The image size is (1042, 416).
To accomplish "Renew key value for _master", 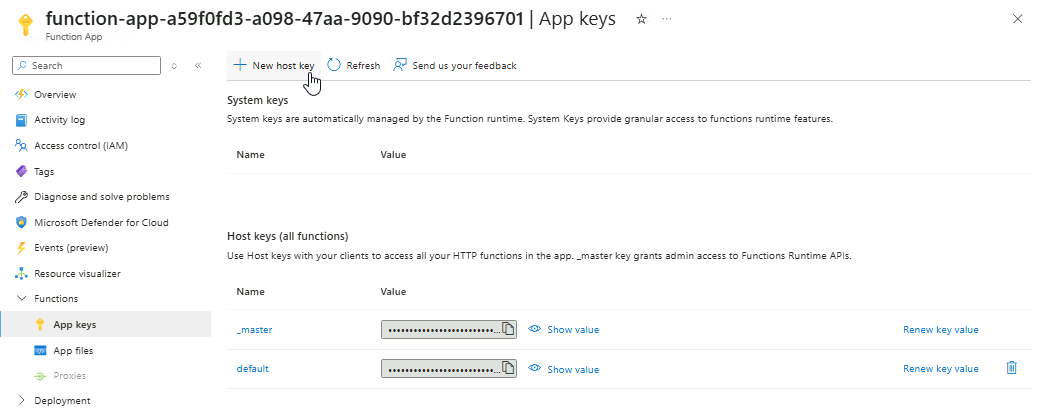I will point(940,330).
